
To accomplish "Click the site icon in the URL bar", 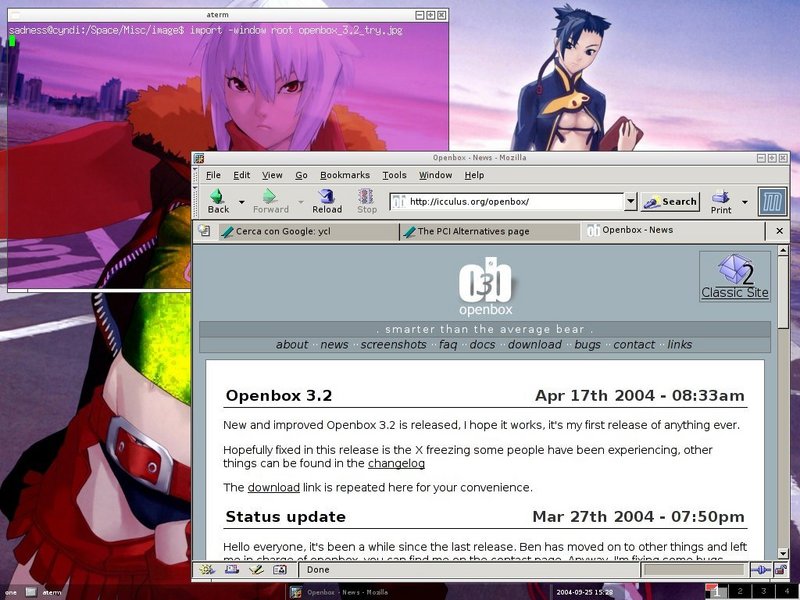I will click(x=398, y=202).
